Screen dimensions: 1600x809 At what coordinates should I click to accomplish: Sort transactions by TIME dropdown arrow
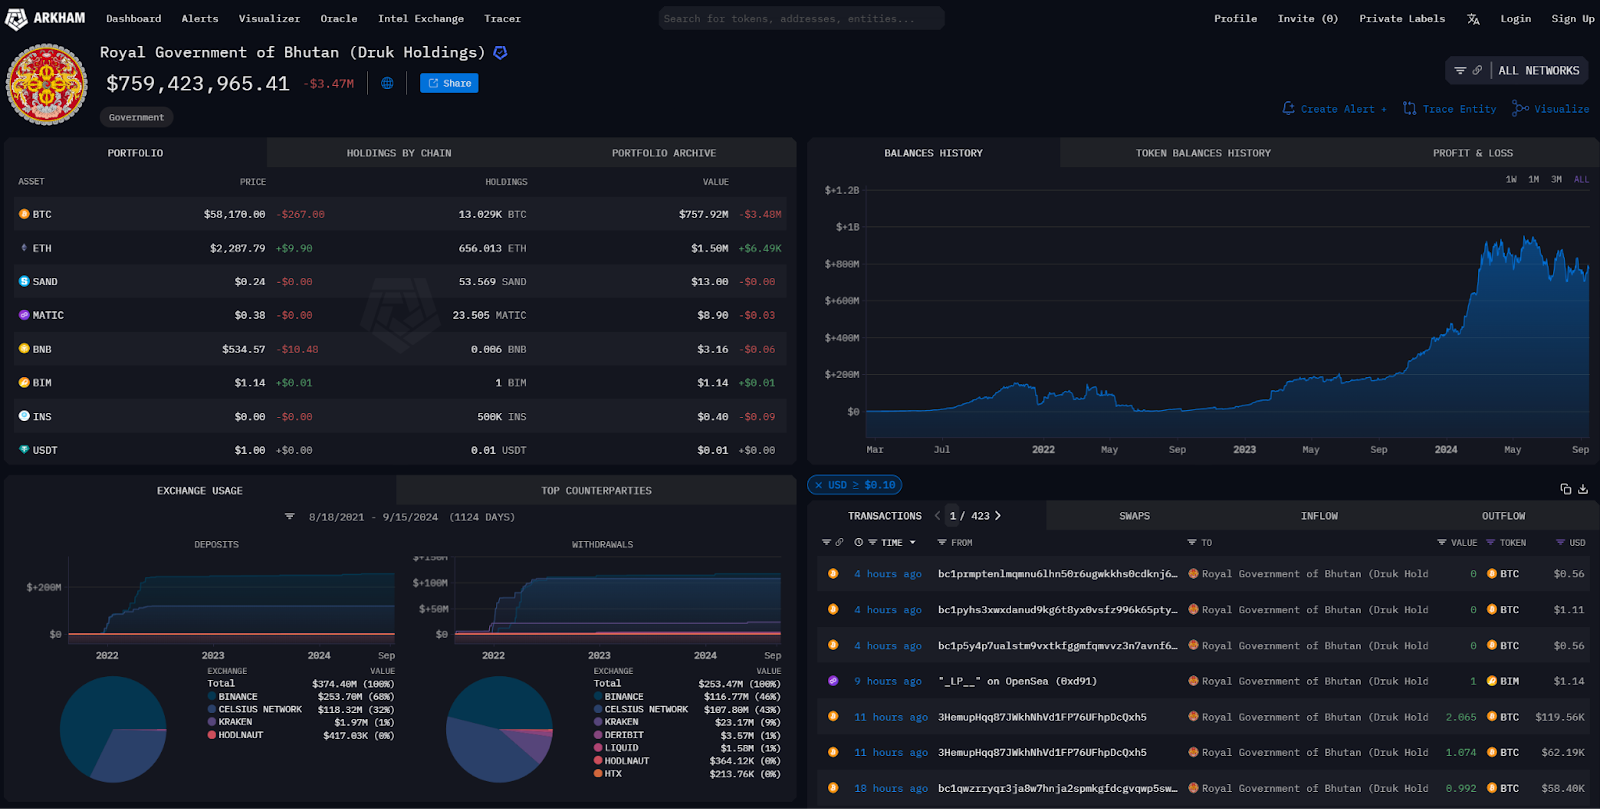pos(912,543)
